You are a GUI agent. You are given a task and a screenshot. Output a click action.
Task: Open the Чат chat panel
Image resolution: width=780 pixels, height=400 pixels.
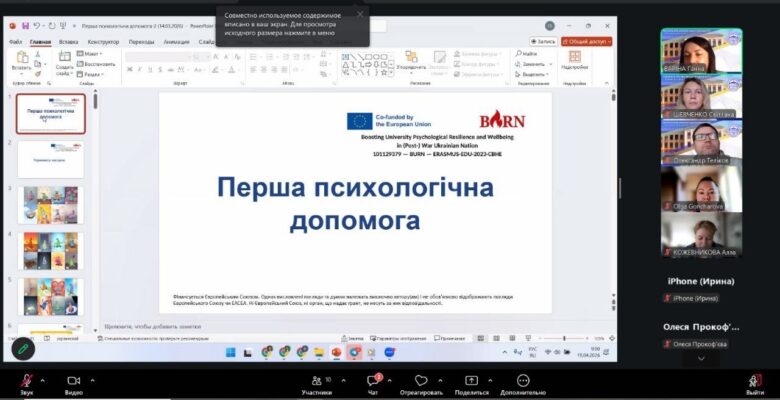(373, 381)
